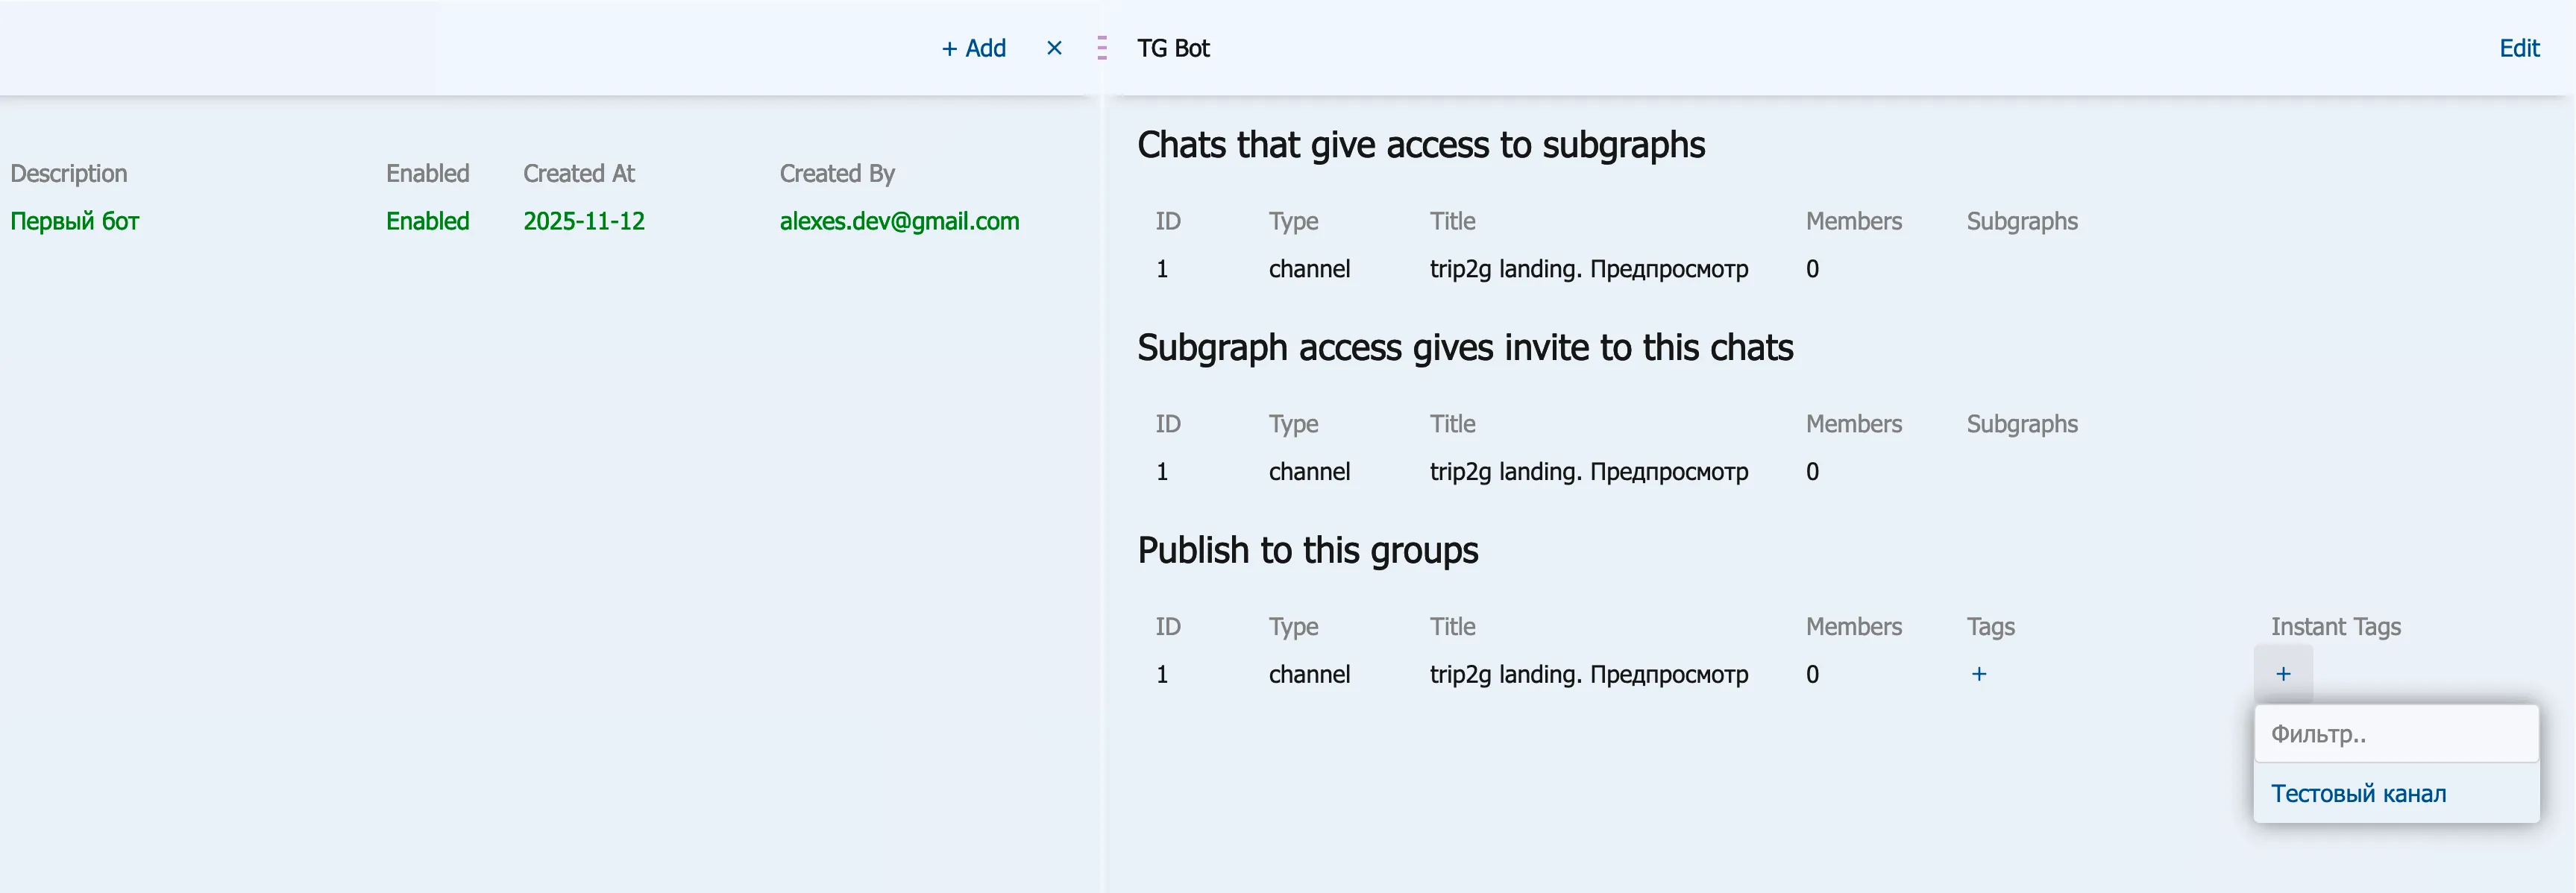Click alexes.dev@gmail.com creator entry
The height and width of the screenshot is (893, 2576).
899,221
